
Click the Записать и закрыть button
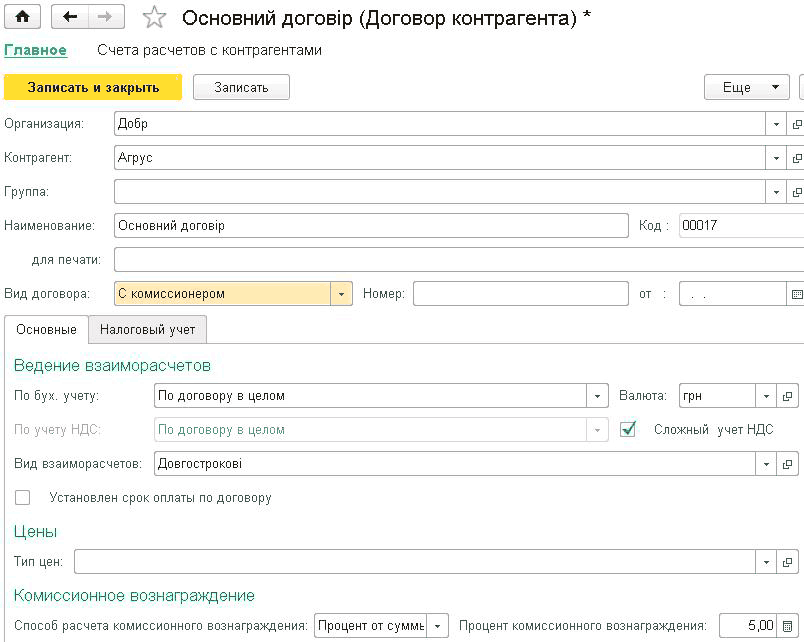pos(93,87)
